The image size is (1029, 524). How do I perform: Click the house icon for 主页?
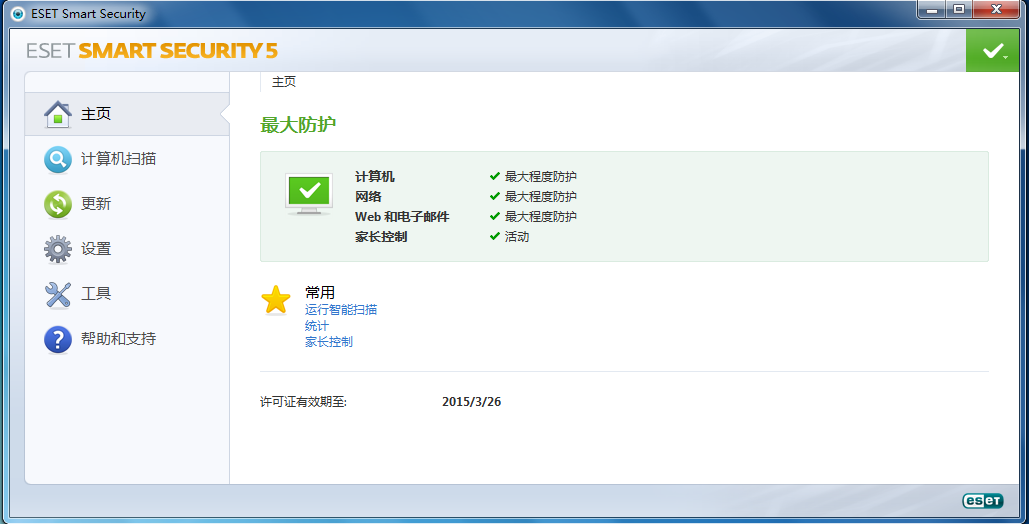pos(58,114)
